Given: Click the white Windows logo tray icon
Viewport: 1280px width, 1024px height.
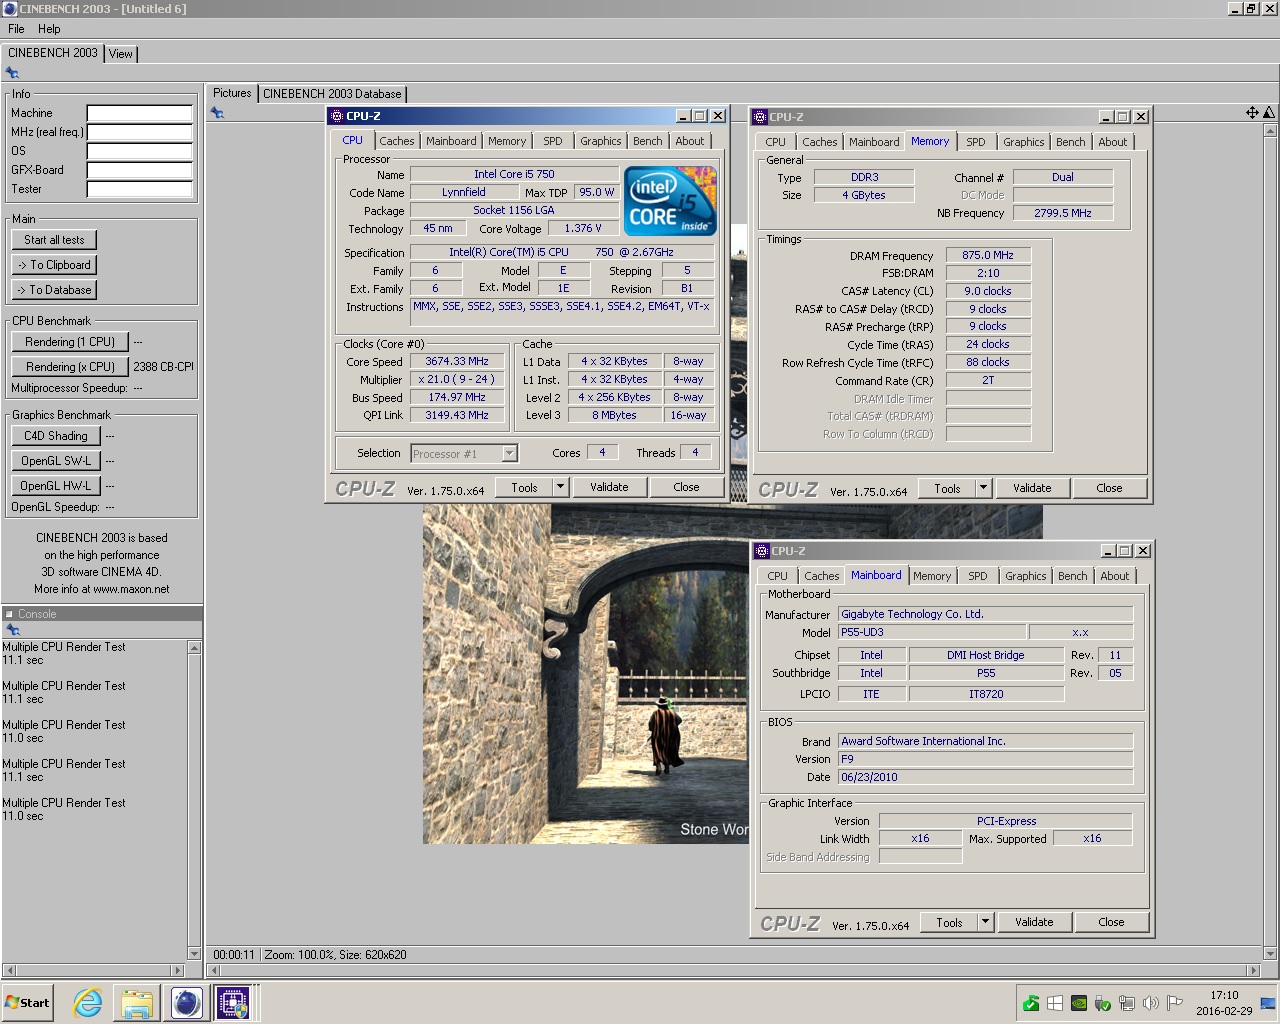Looking at the screenshot, I should pos(1055,1003).
